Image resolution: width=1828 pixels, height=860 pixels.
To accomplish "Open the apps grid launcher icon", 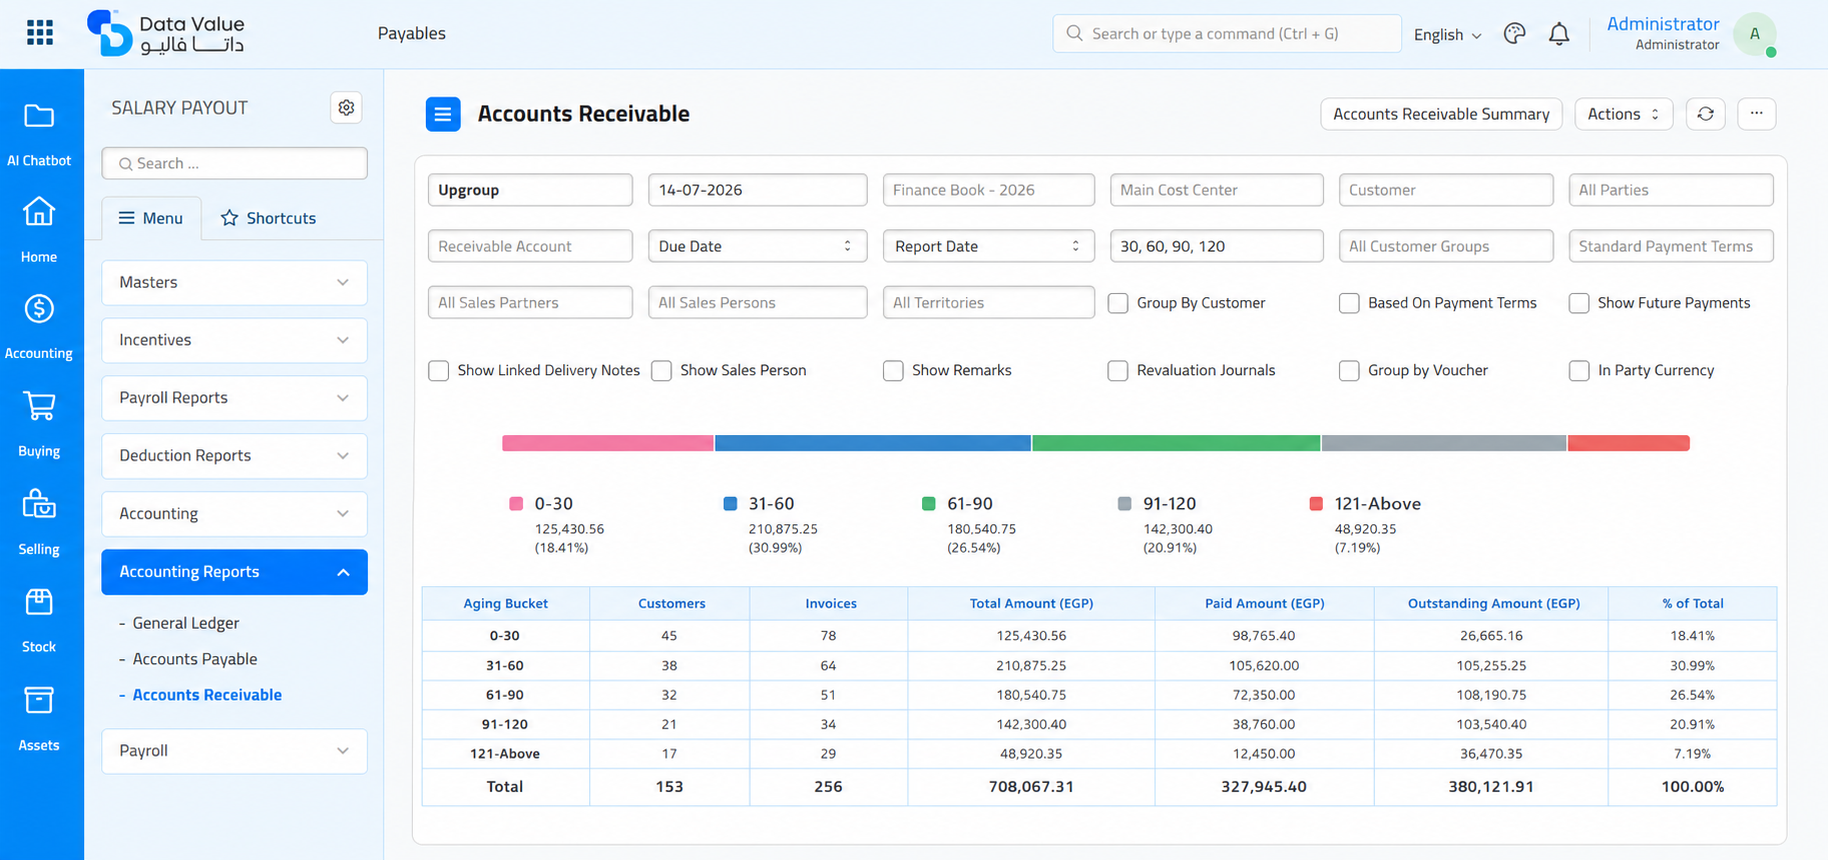I will tap(40, 33).
